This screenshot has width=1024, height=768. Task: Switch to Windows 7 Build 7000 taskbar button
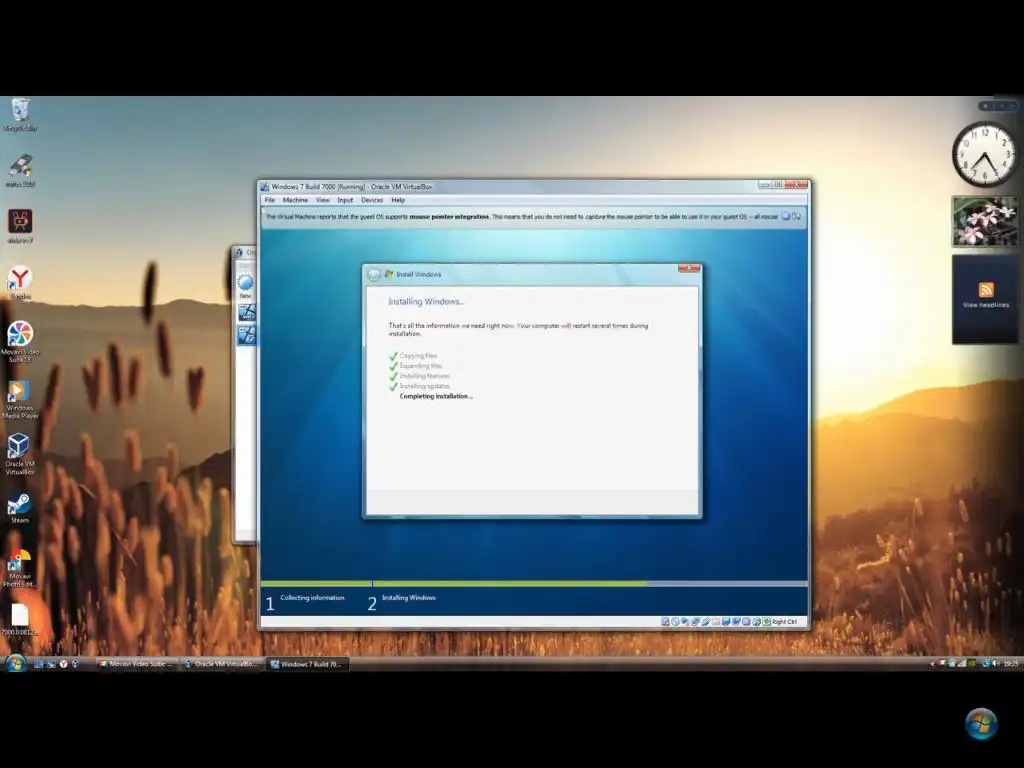(309, 664)
